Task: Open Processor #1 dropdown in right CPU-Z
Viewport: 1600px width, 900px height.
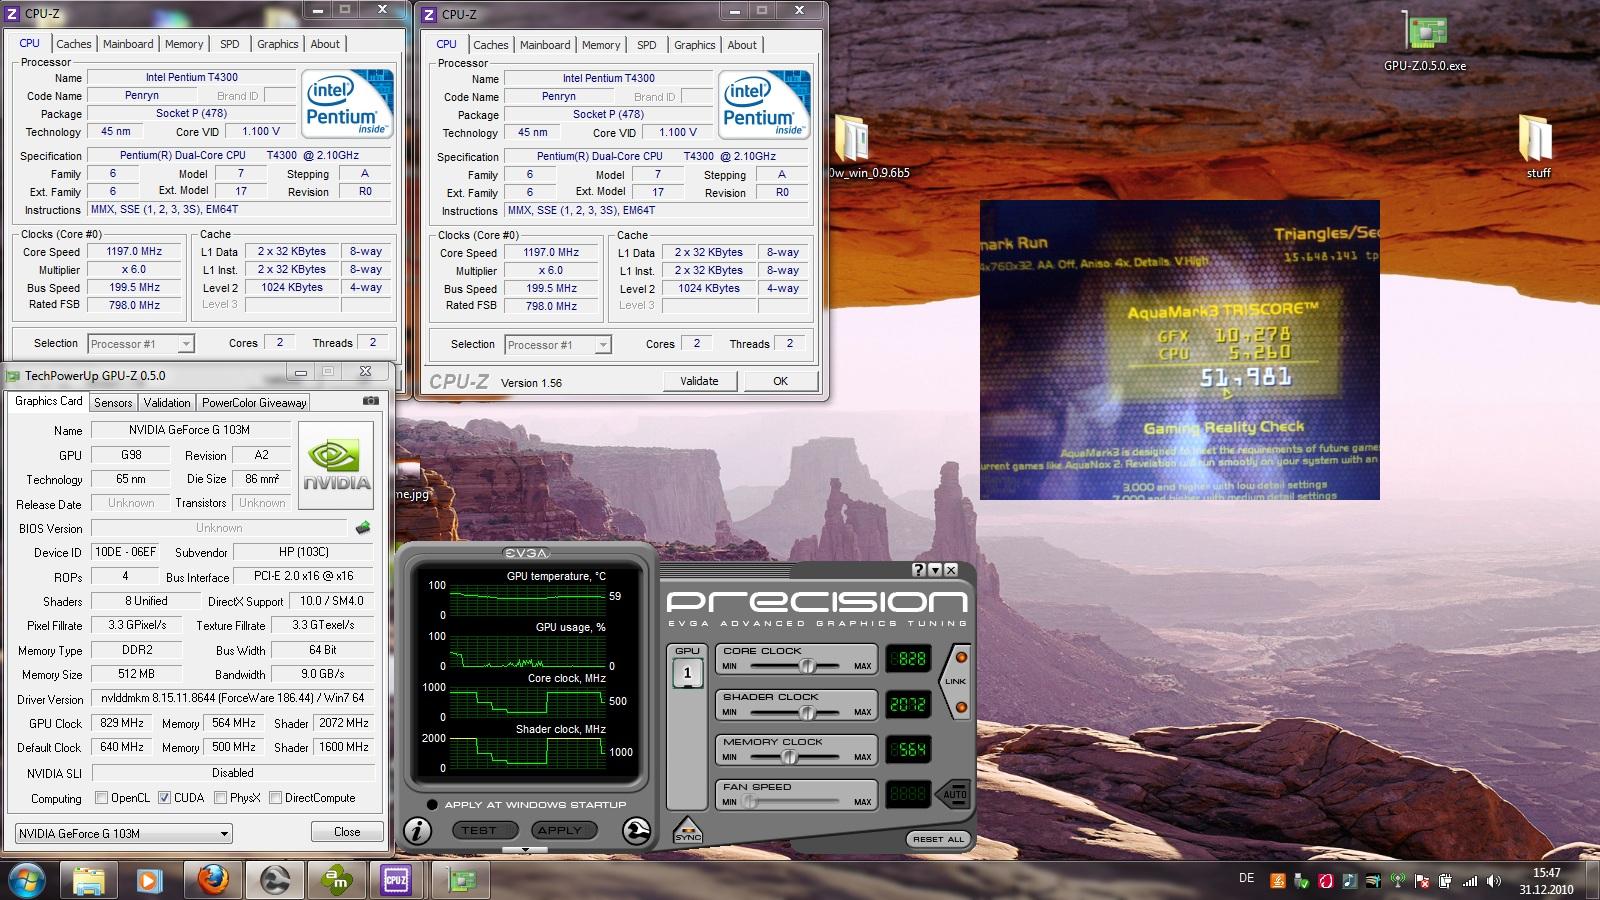Action: click(558, 345)
